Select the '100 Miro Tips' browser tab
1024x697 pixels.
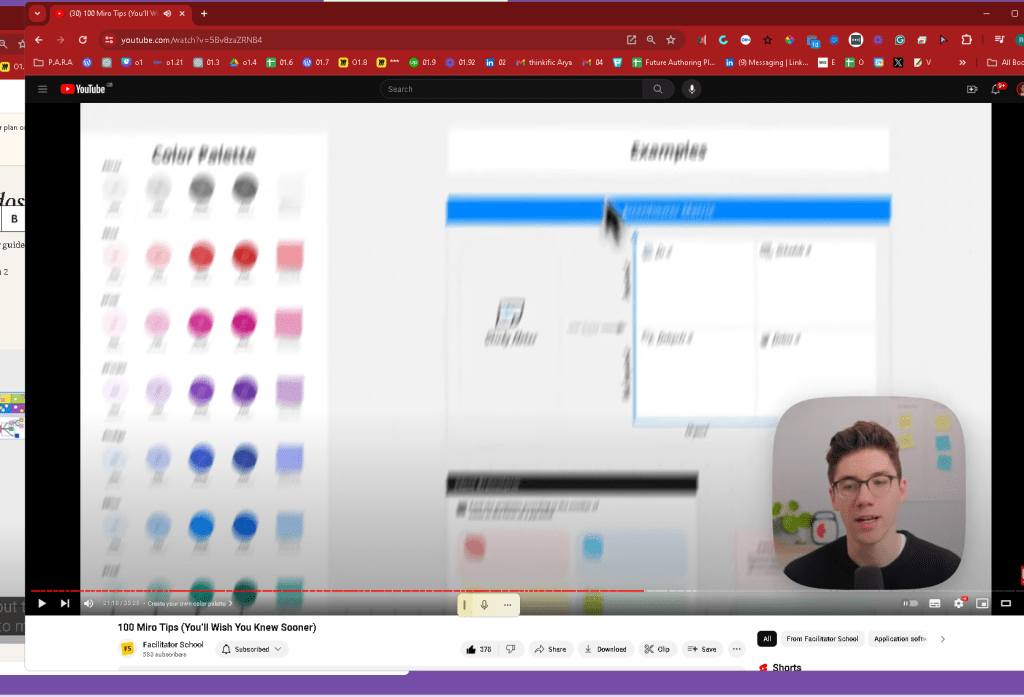click(x=112, y=13)
